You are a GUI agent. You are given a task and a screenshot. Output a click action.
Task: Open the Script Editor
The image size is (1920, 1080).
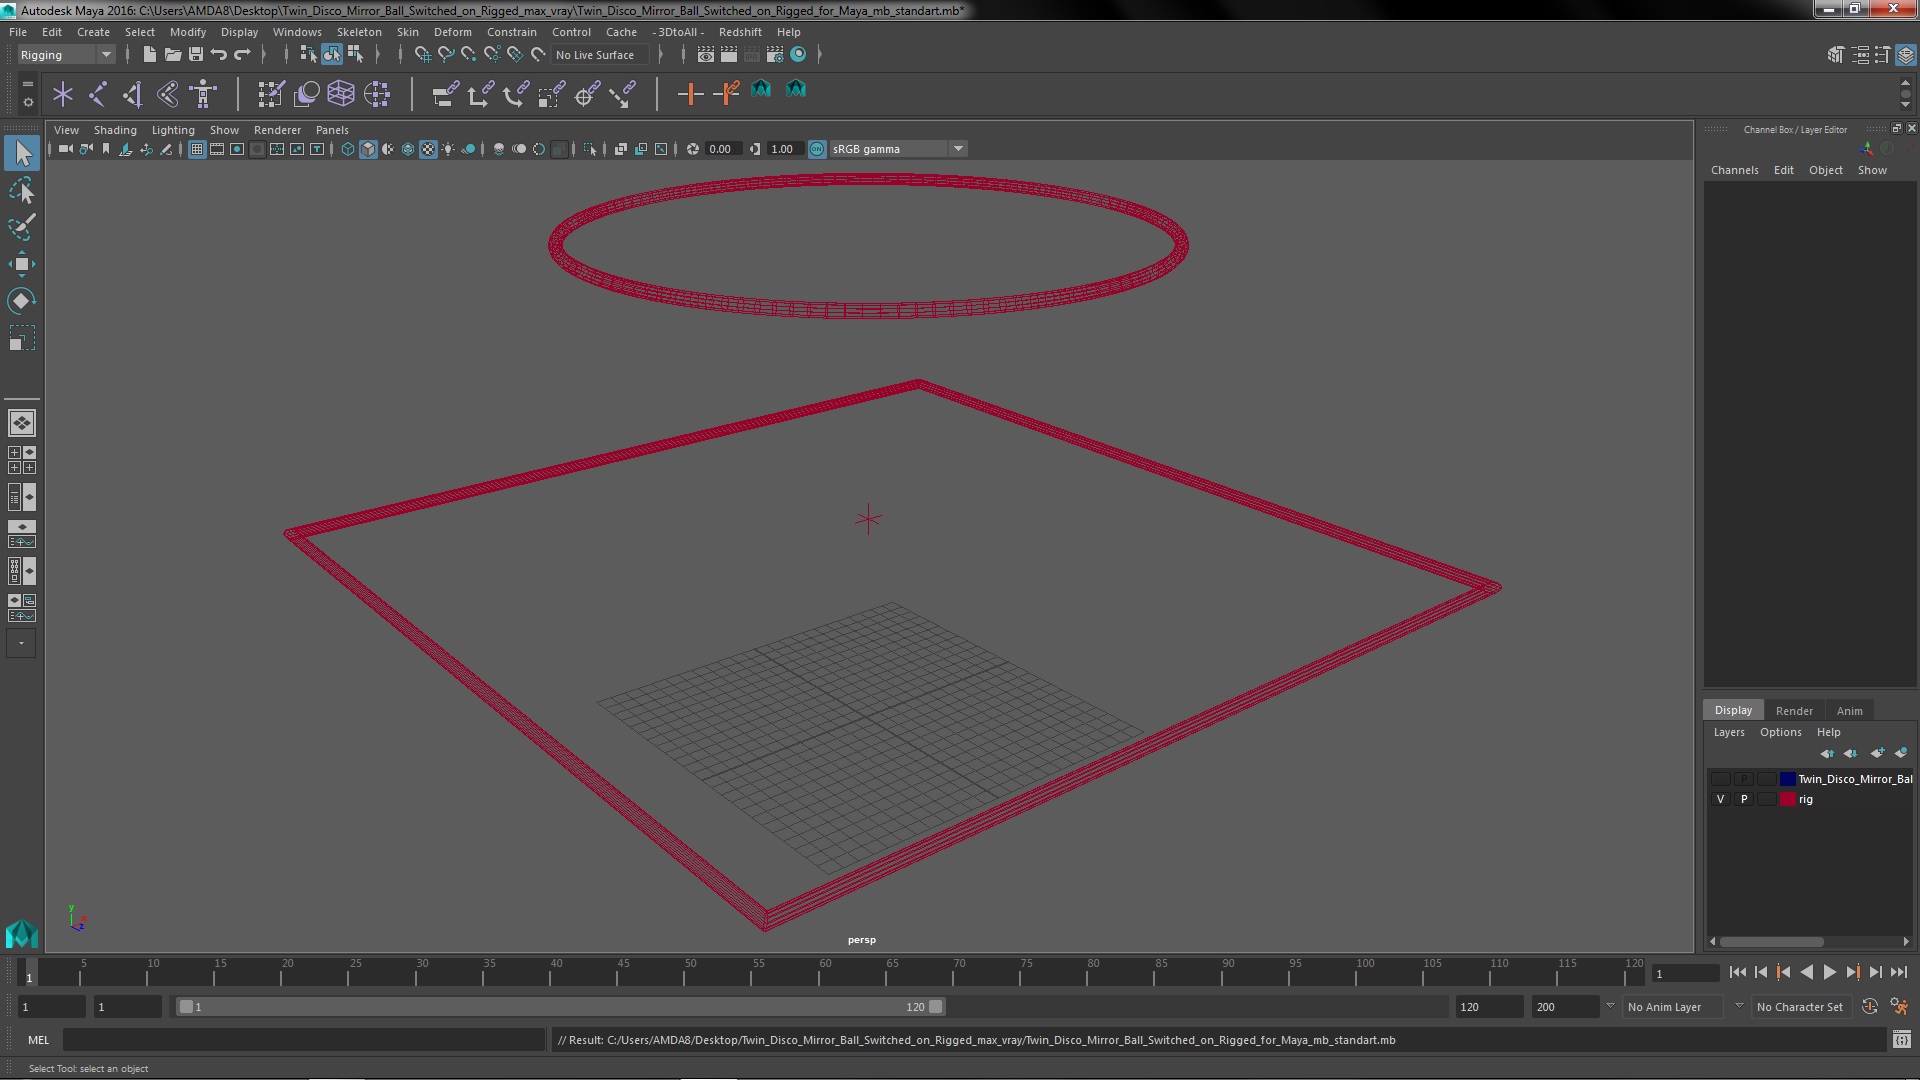click(1901, 1040)
